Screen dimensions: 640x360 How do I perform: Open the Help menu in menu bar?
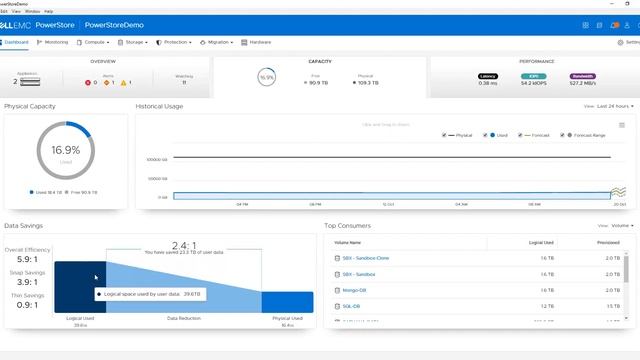[49, 11]
